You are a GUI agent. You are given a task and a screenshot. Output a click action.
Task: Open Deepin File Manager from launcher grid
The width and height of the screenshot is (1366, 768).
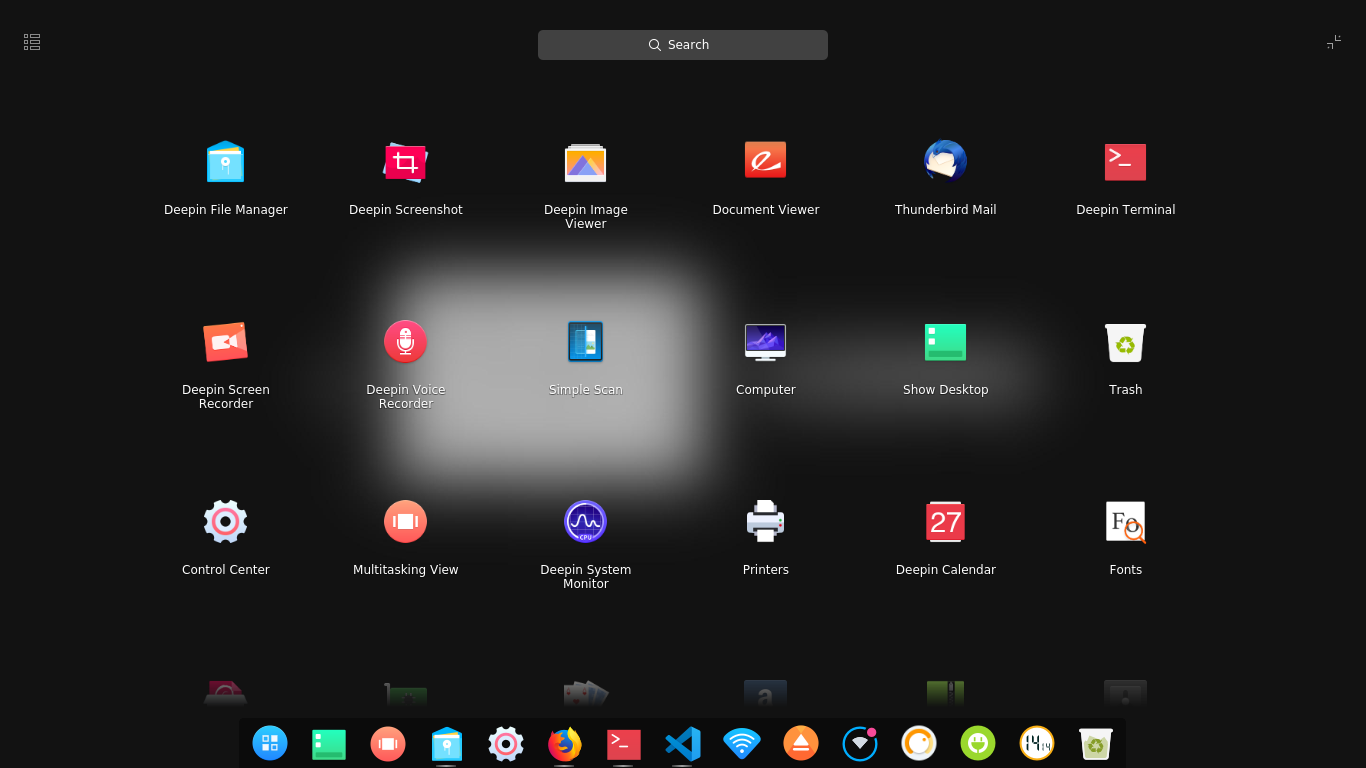[226, 162]
